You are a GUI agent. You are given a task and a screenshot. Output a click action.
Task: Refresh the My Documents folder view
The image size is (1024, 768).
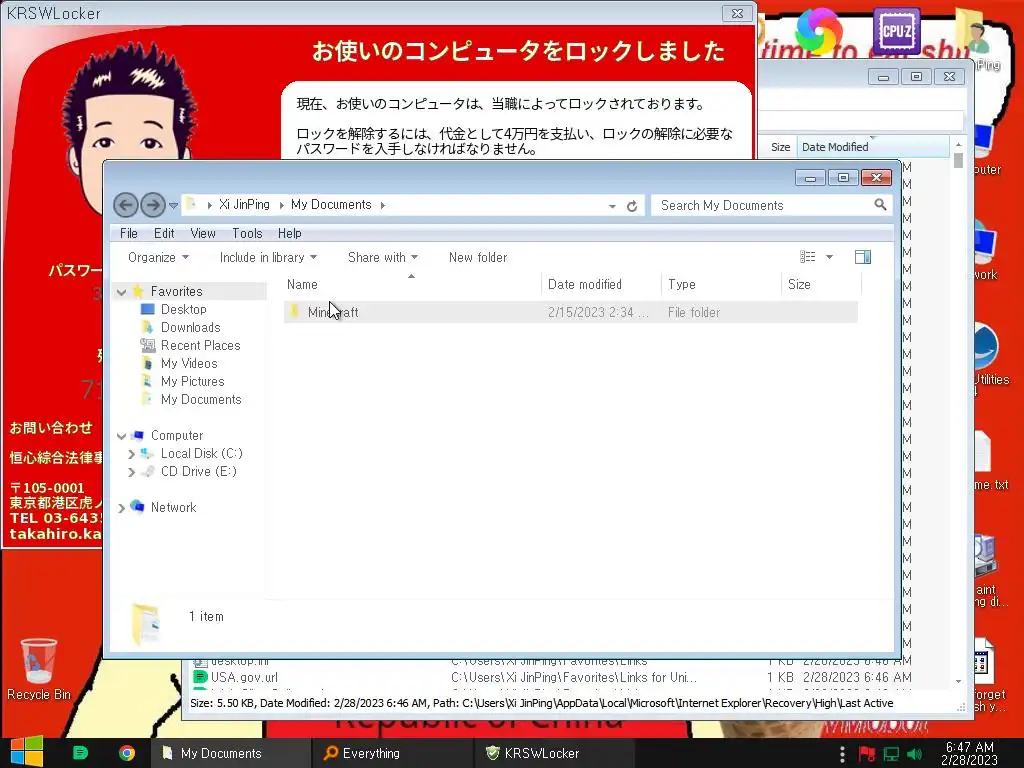pyautogui.click(x=632, y=206)
